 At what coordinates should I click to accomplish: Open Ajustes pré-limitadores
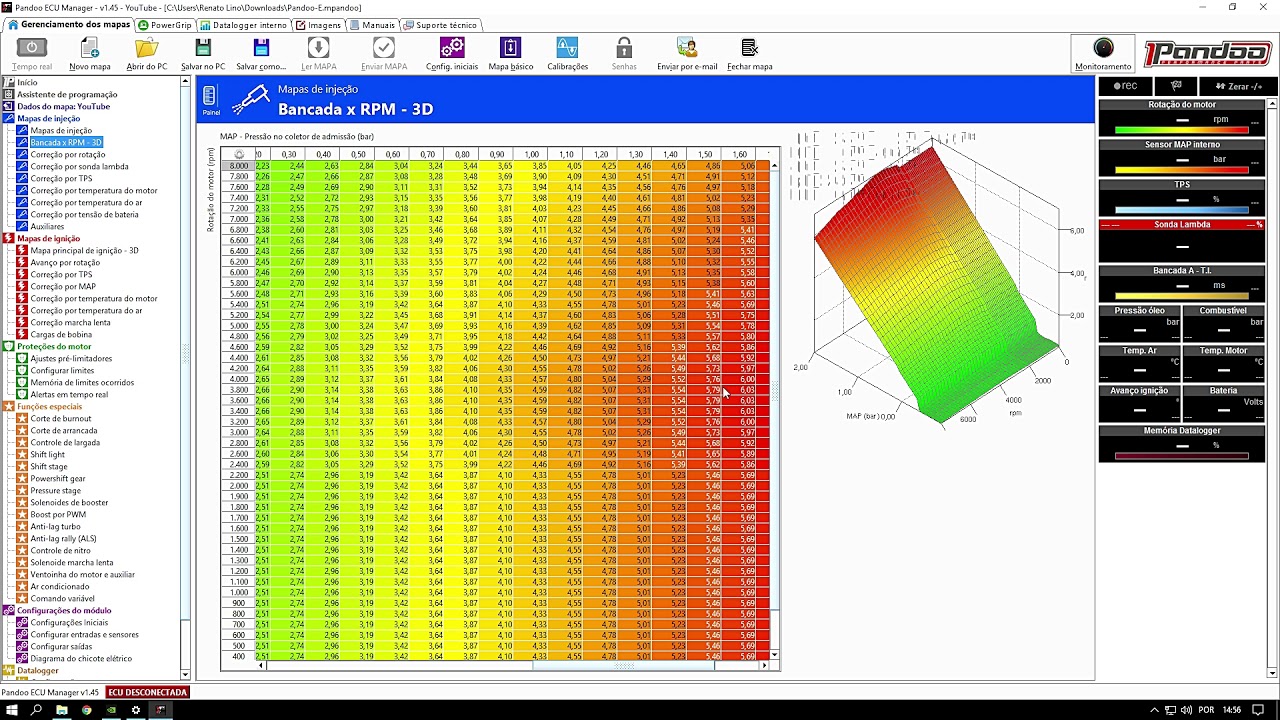coord(71,358)
